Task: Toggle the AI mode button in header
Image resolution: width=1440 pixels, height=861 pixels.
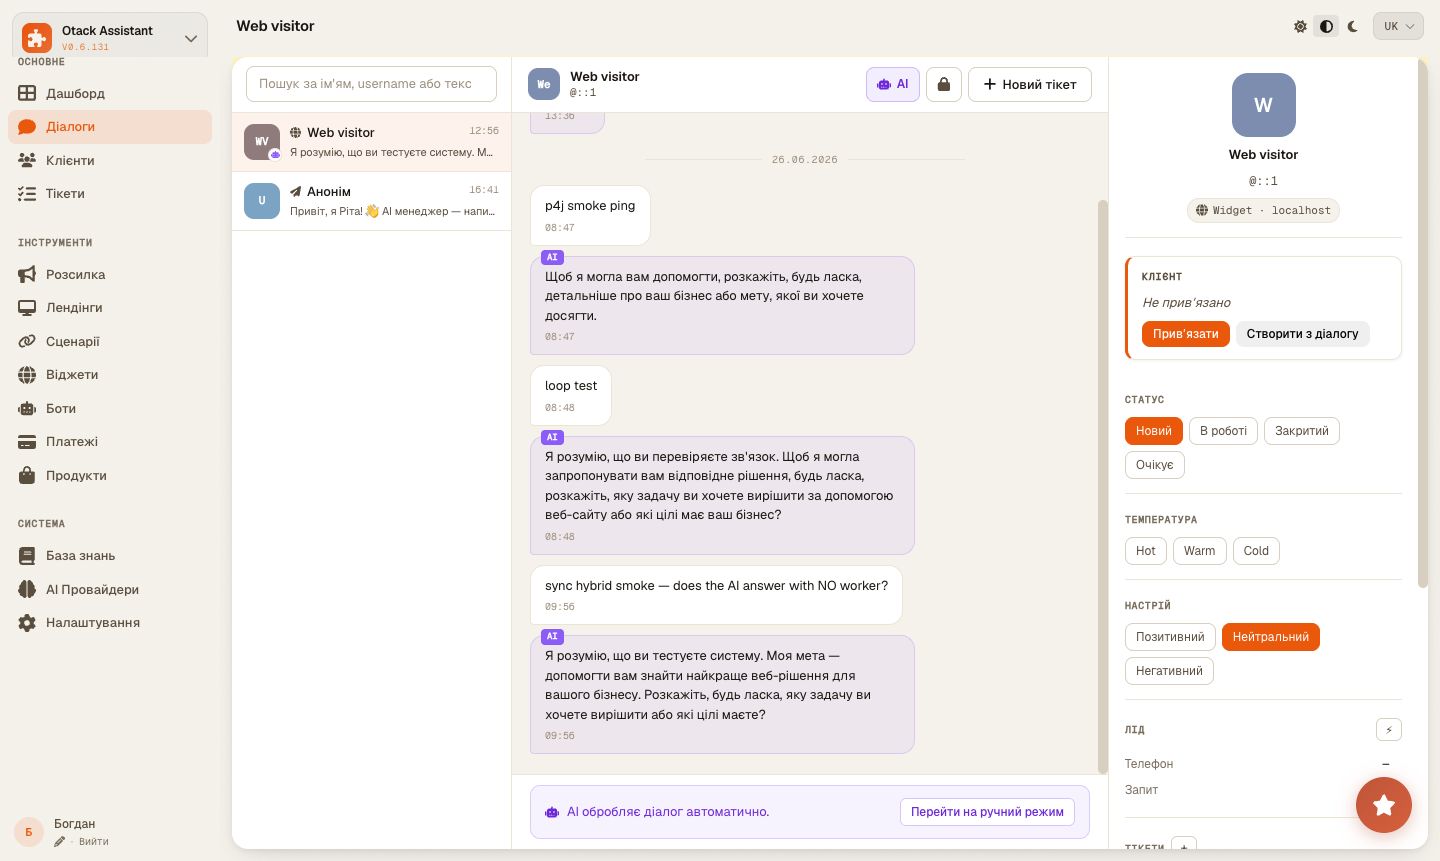Action: click(893, 84)
